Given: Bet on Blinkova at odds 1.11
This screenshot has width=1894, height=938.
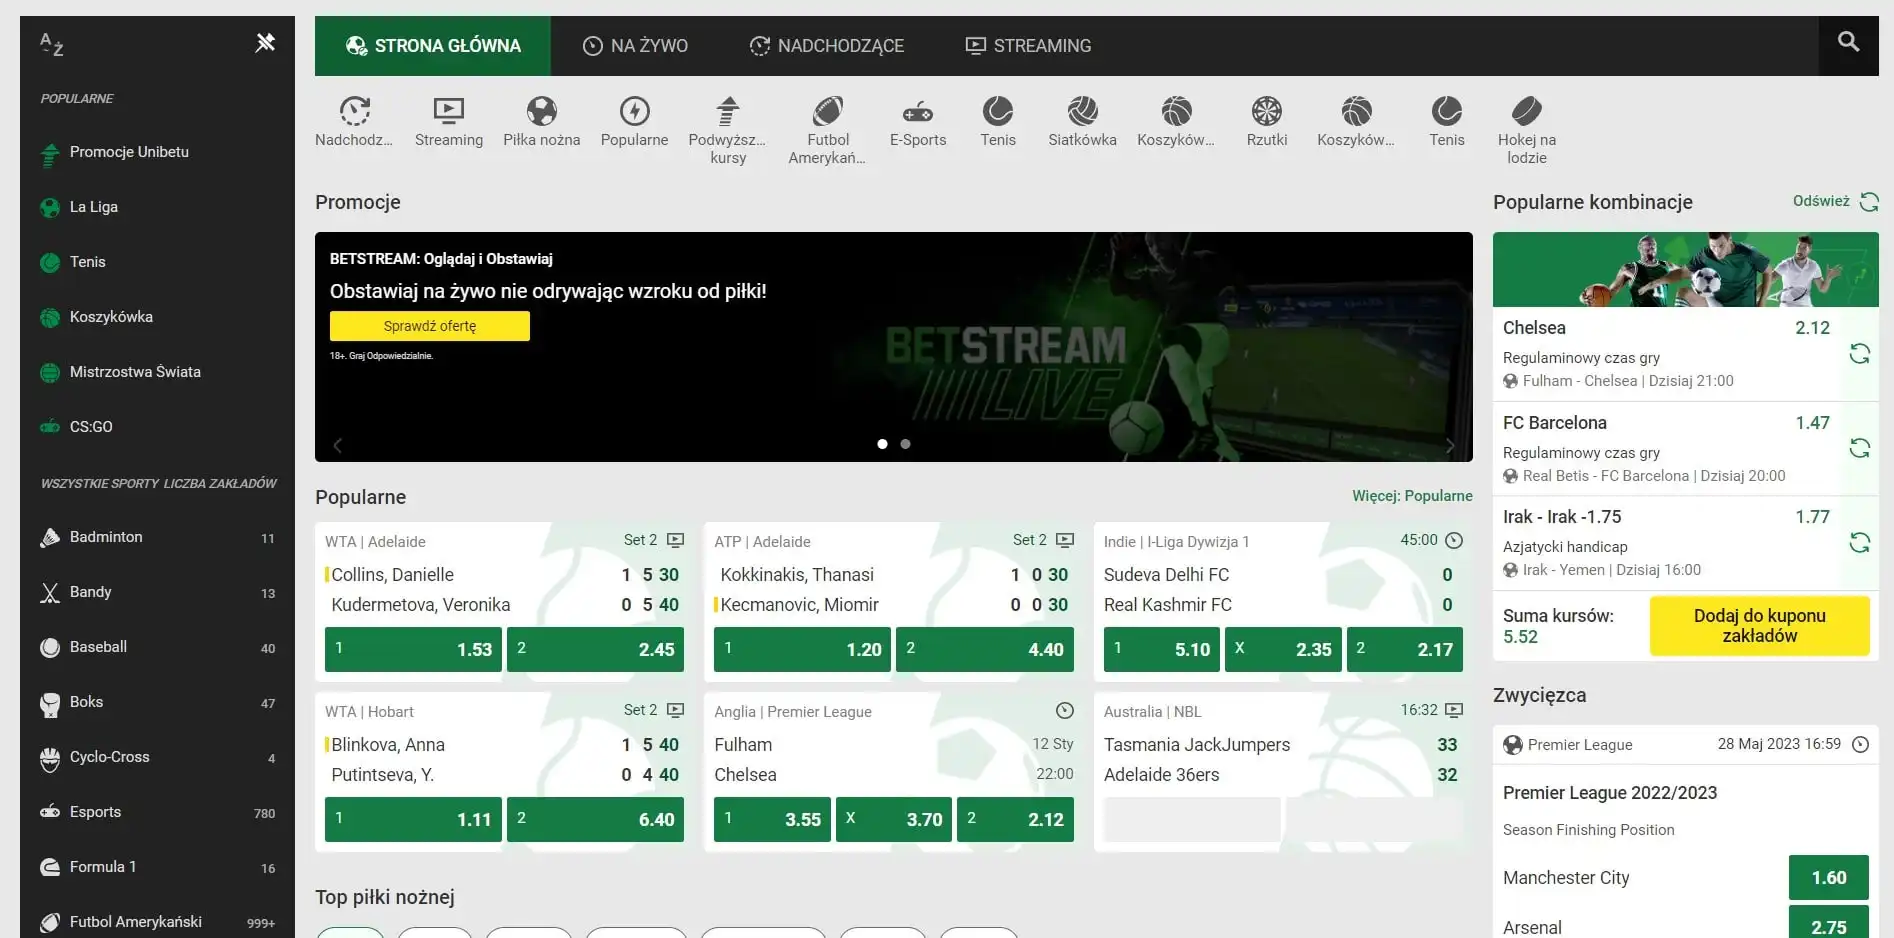Looking at the screenshot, I should (x=413, y=819).
